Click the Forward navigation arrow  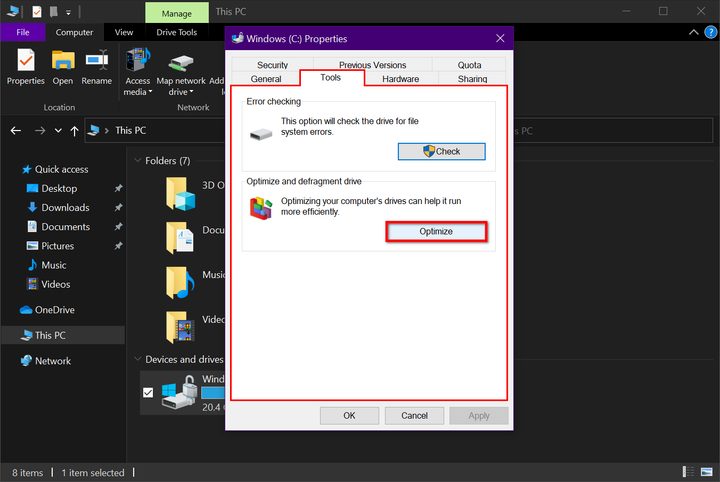pos(40,131)
